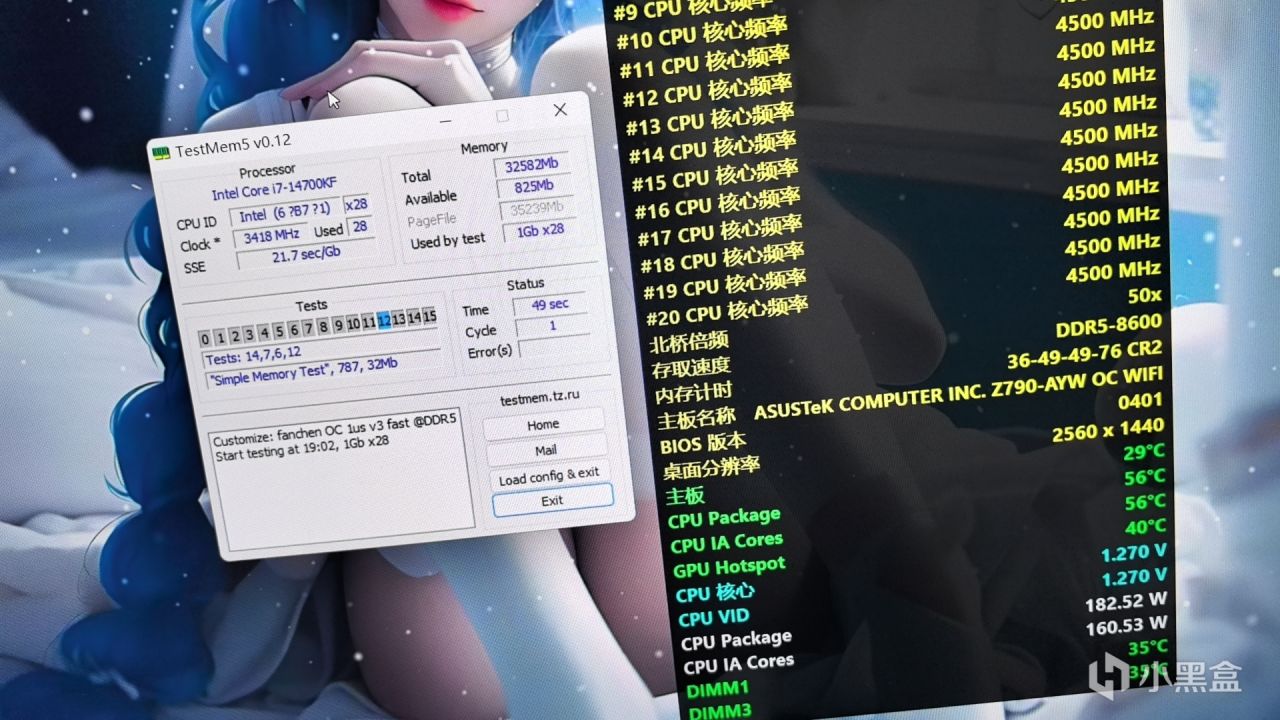Image resolution: width=1280 pixels, height=720 pixels.
Task: Select test box 3 in Tests row
Action: click(249, 335)
